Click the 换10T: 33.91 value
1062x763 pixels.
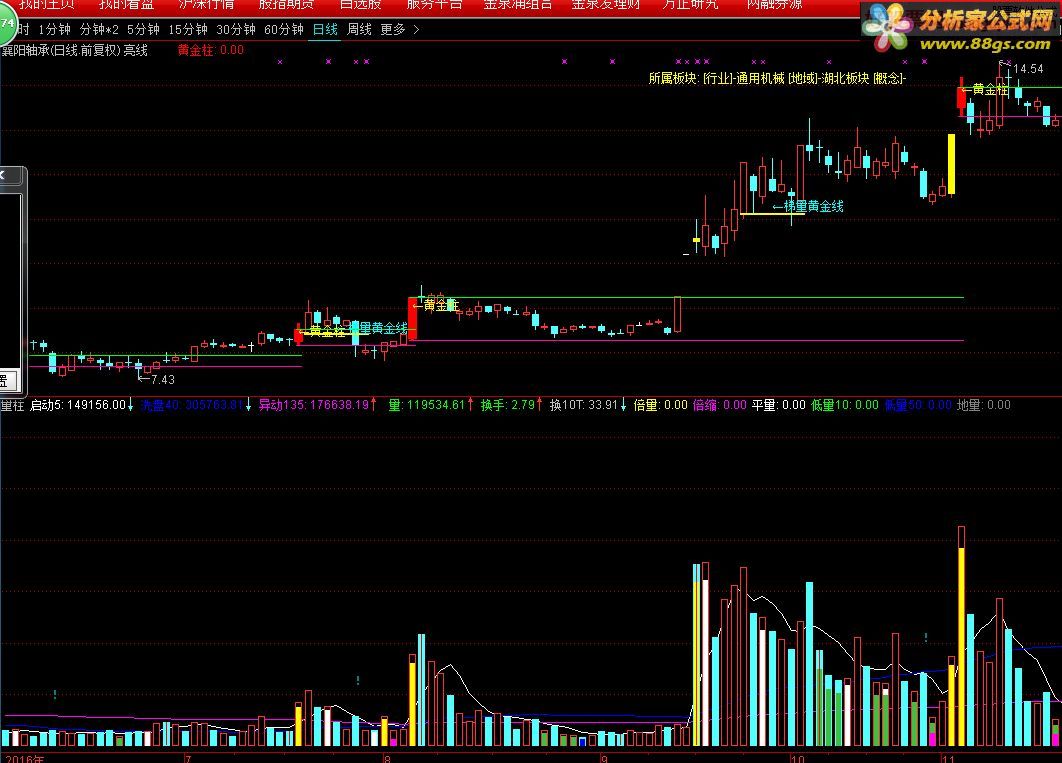pos(584,405)
